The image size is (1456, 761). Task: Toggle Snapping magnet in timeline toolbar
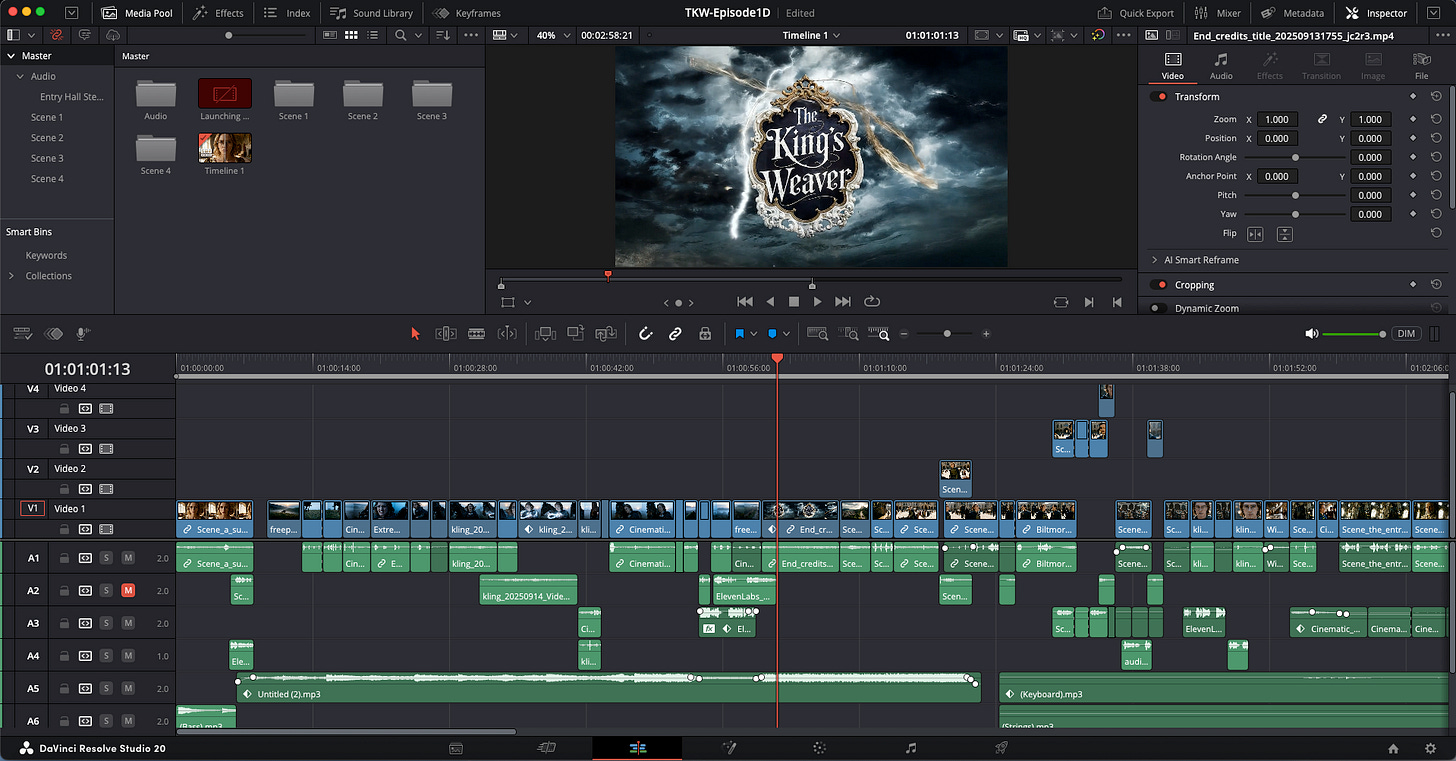(646, 334)
